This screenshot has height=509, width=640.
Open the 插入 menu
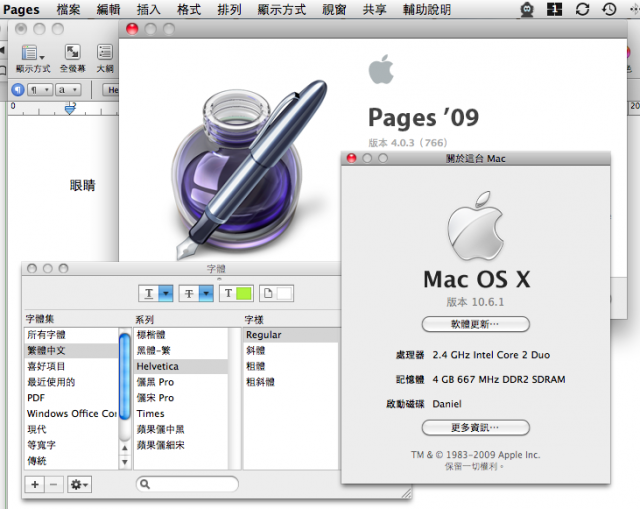[x=149, y=9]
